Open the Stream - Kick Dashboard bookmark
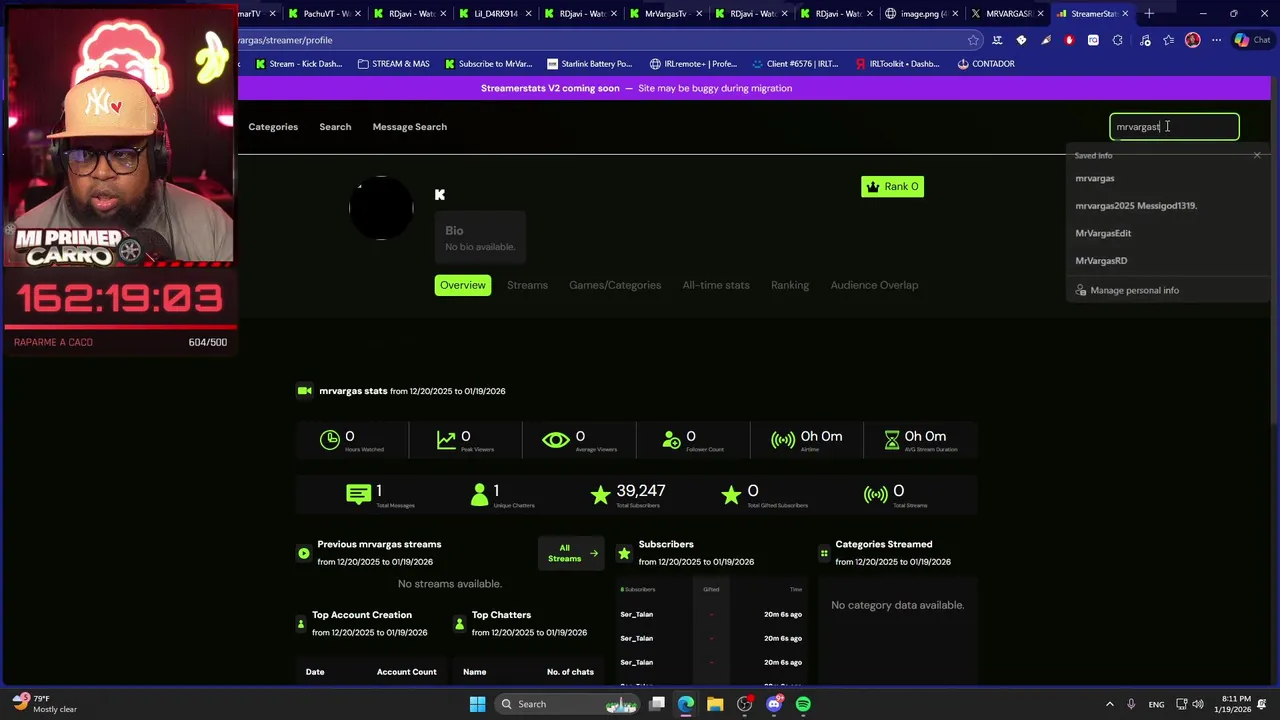The image size is (1280, 720). click(299, 64)
